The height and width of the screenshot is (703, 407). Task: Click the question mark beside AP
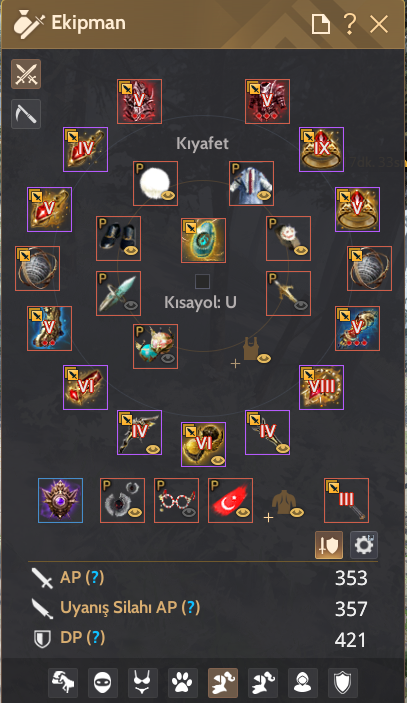pos(95,577)
